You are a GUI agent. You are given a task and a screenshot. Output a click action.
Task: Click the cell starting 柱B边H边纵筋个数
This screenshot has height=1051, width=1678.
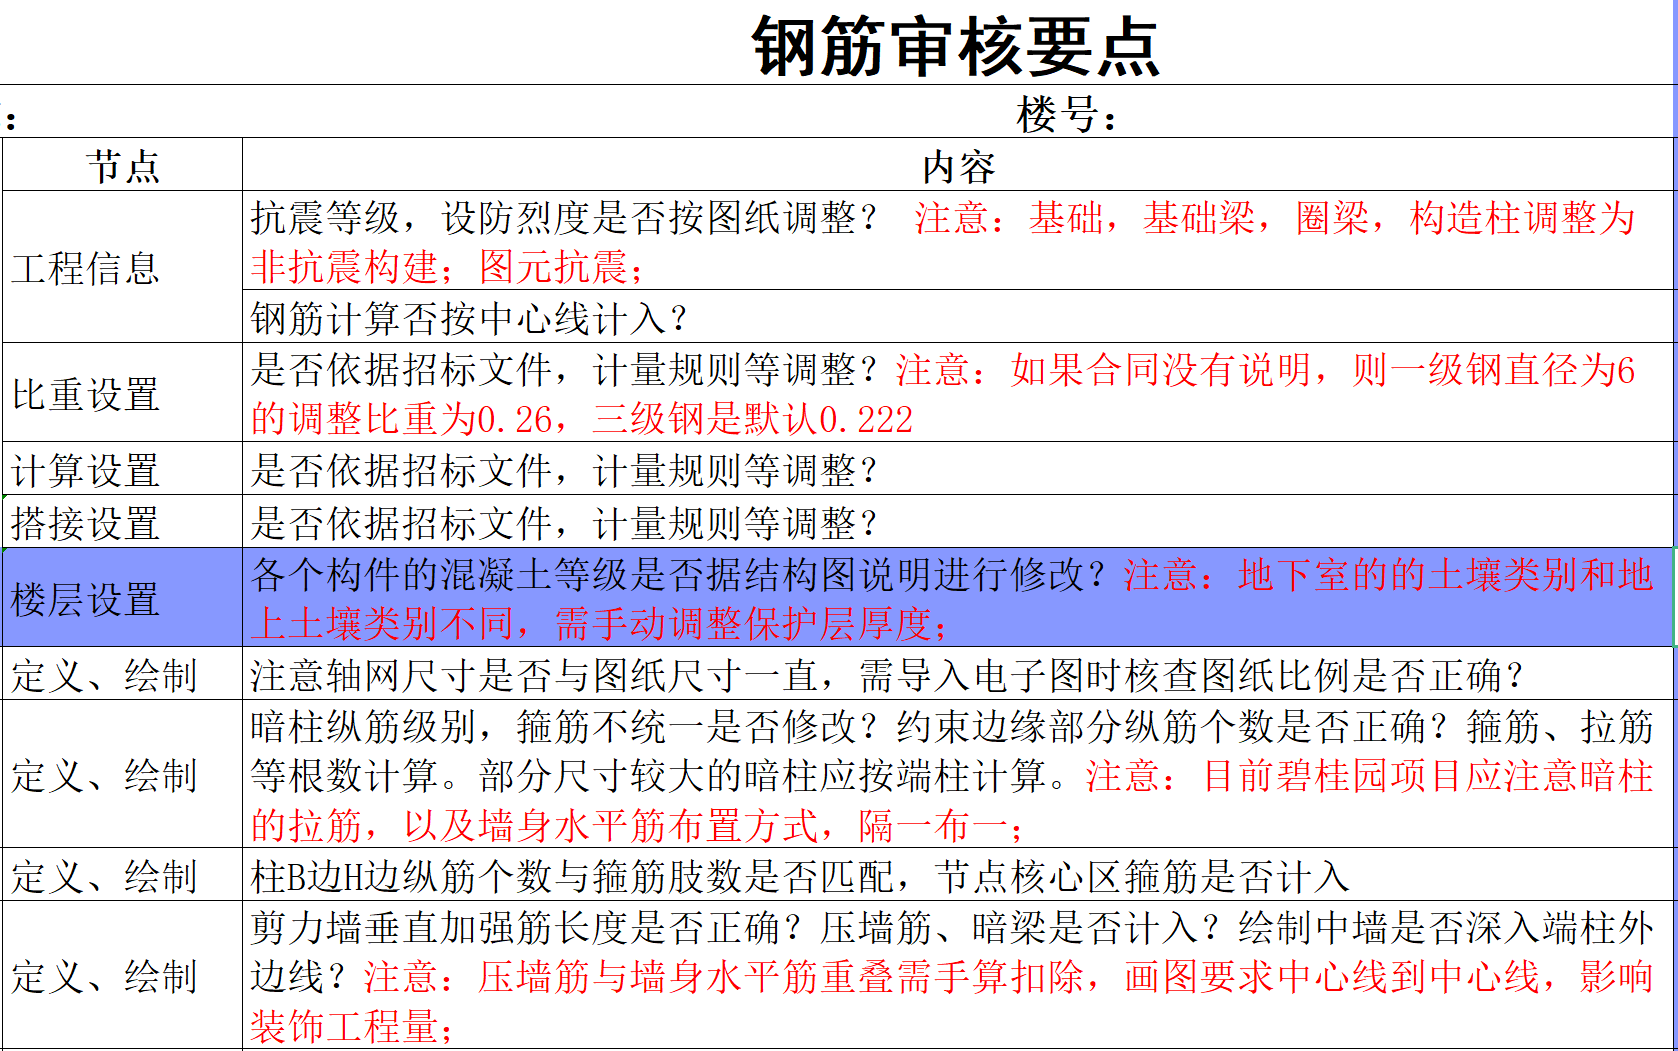pyautogui.click(x=958, y=876)
